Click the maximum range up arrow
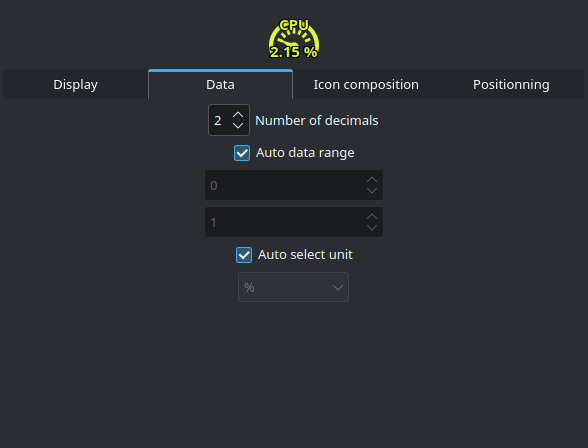 click(372, 217)
